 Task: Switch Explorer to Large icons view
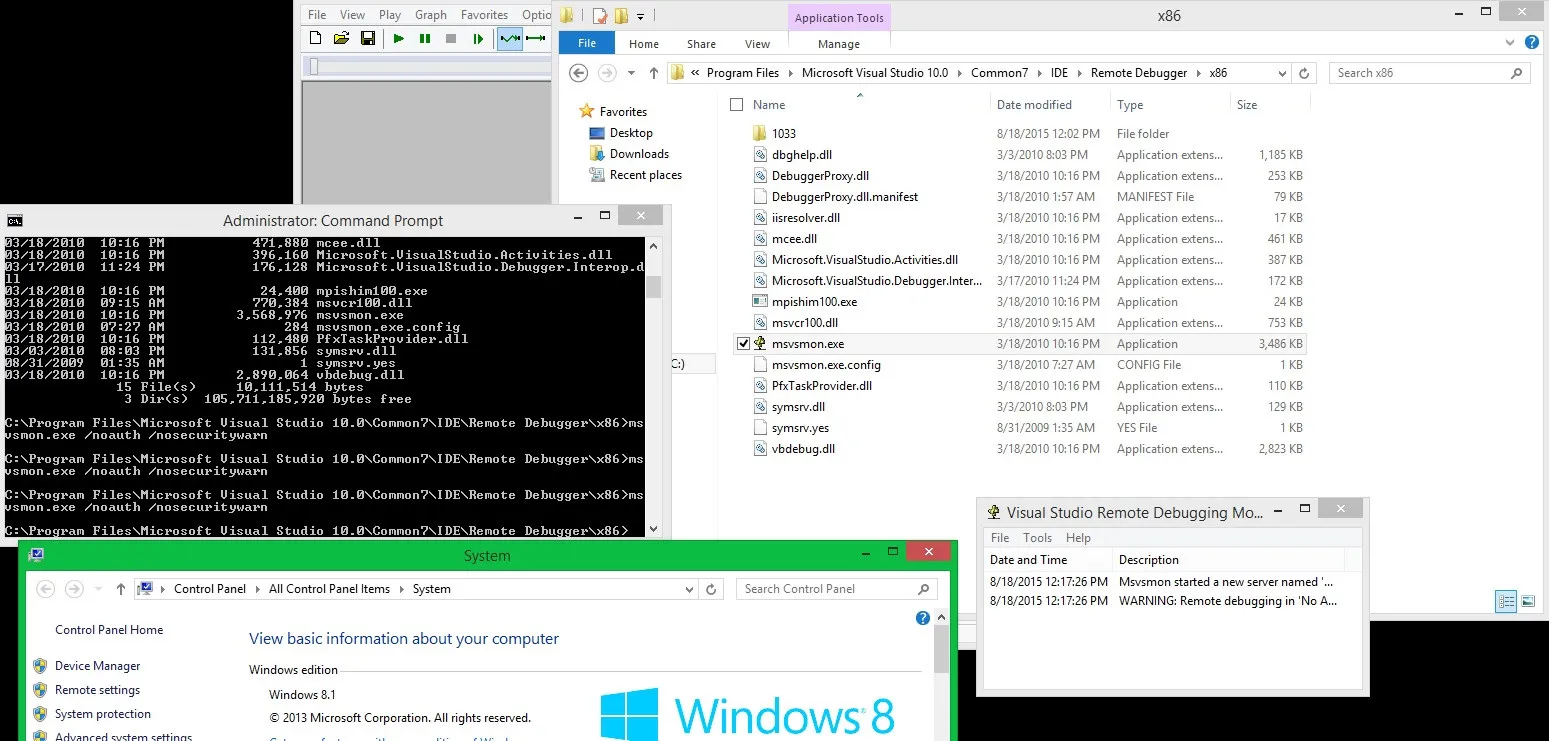[x=1528, y=601]
